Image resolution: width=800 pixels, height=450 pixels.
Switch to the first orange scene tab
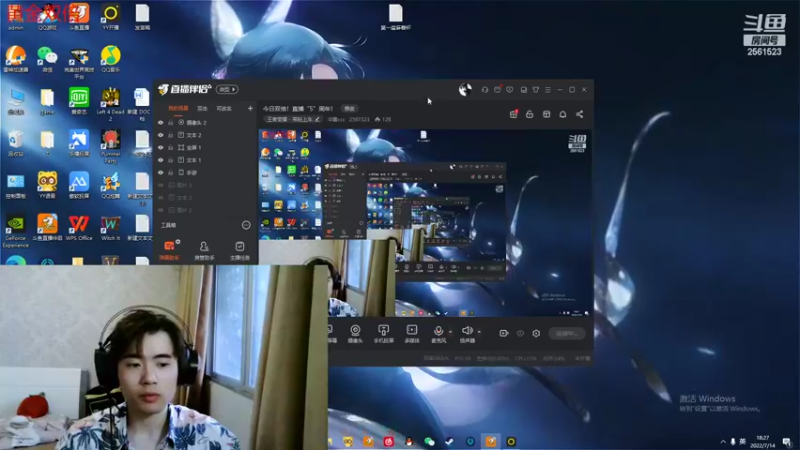[x=178, y=109]
